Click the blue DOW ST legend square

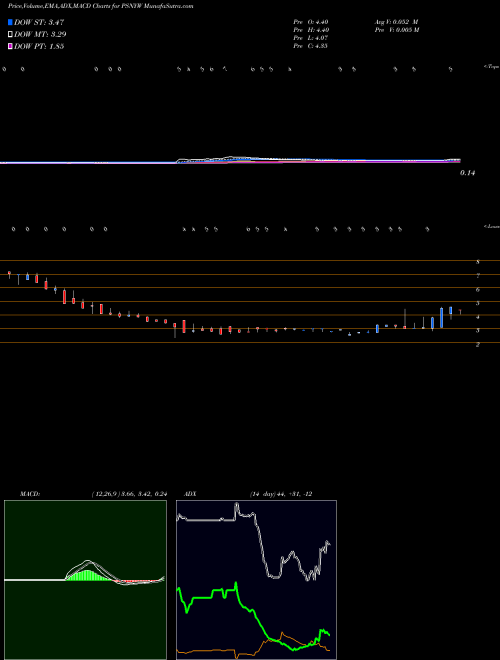pyautogui.click(x=11, y=22)
